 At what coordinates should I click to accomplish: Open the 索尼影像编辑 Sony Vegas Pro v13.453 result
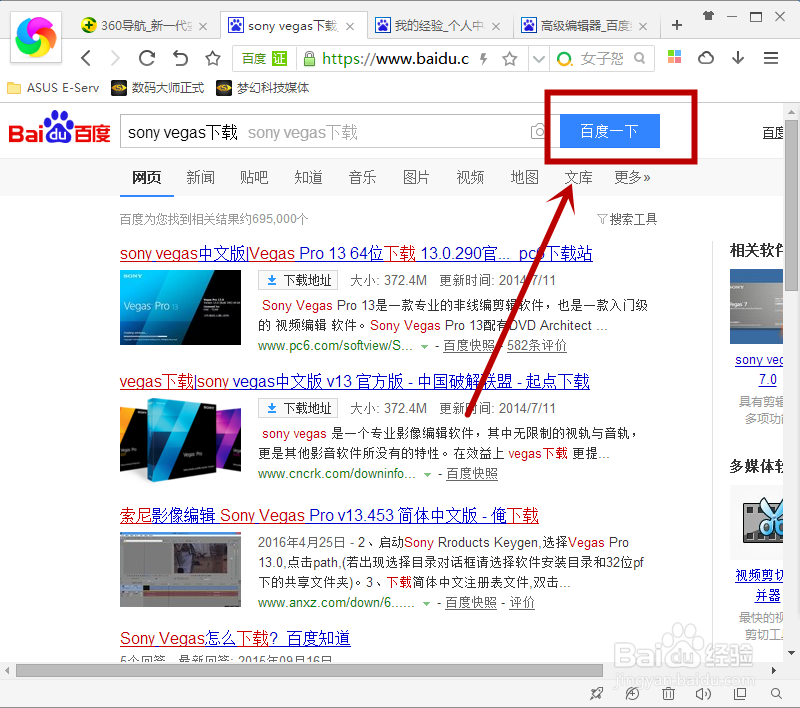[329, 516]
